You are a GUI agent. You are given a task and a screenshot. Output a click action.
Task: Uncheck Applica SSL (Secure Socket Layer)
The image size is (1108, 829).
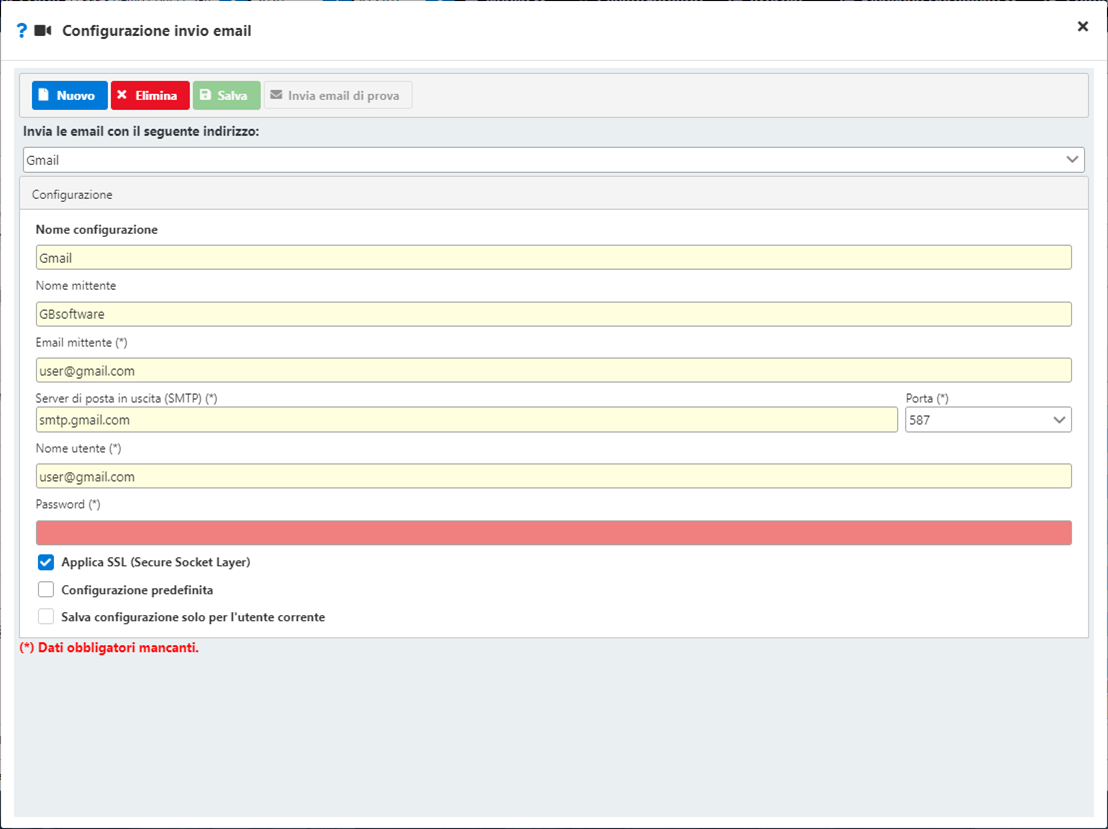(46, 563)
